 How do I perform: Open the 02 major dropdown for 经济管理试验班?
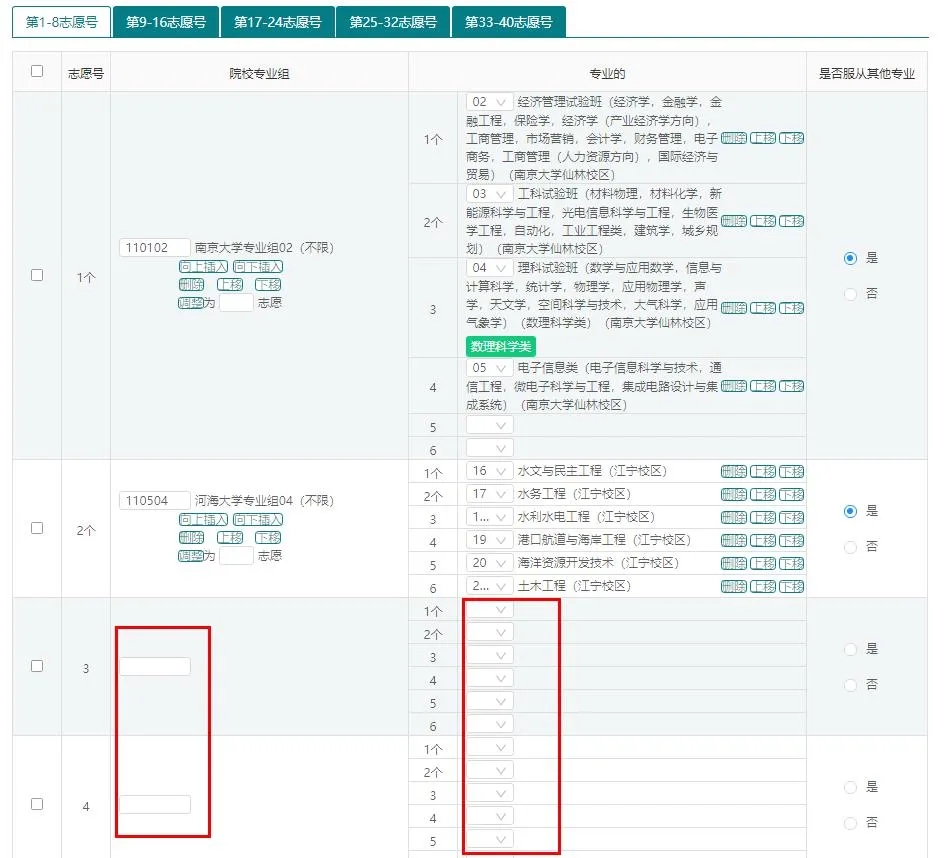[490, 102]
